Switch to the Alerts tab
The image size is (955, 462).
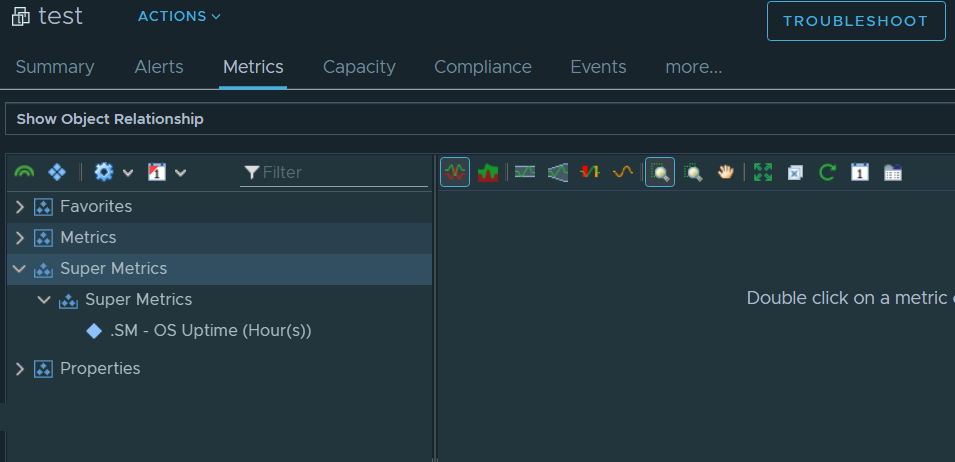[159, 66]
